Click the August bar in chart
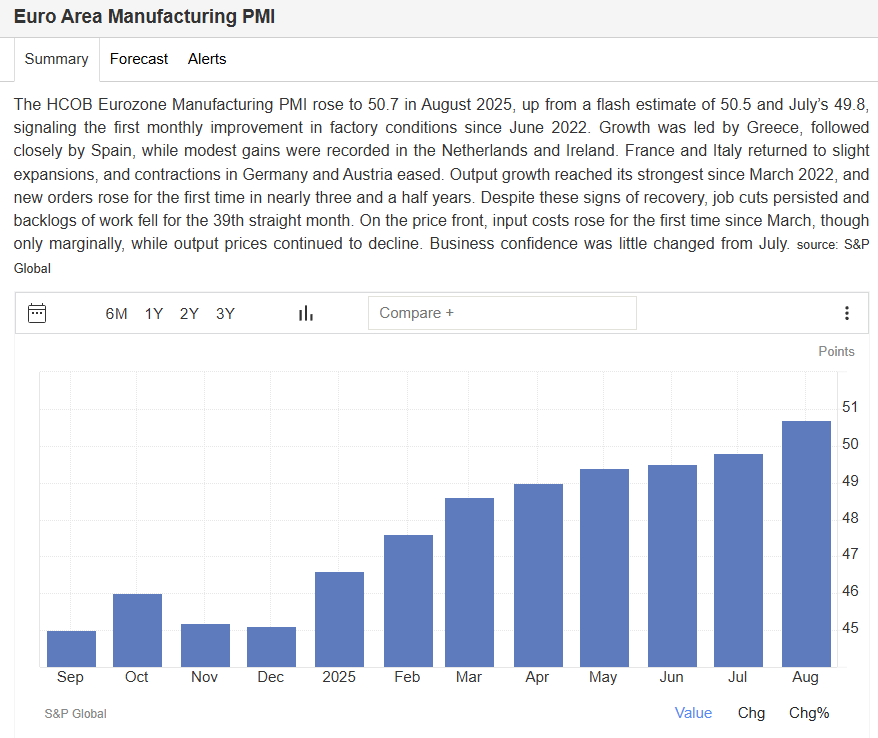This screenshot has width=878, height=738. [x=806, y=545]
